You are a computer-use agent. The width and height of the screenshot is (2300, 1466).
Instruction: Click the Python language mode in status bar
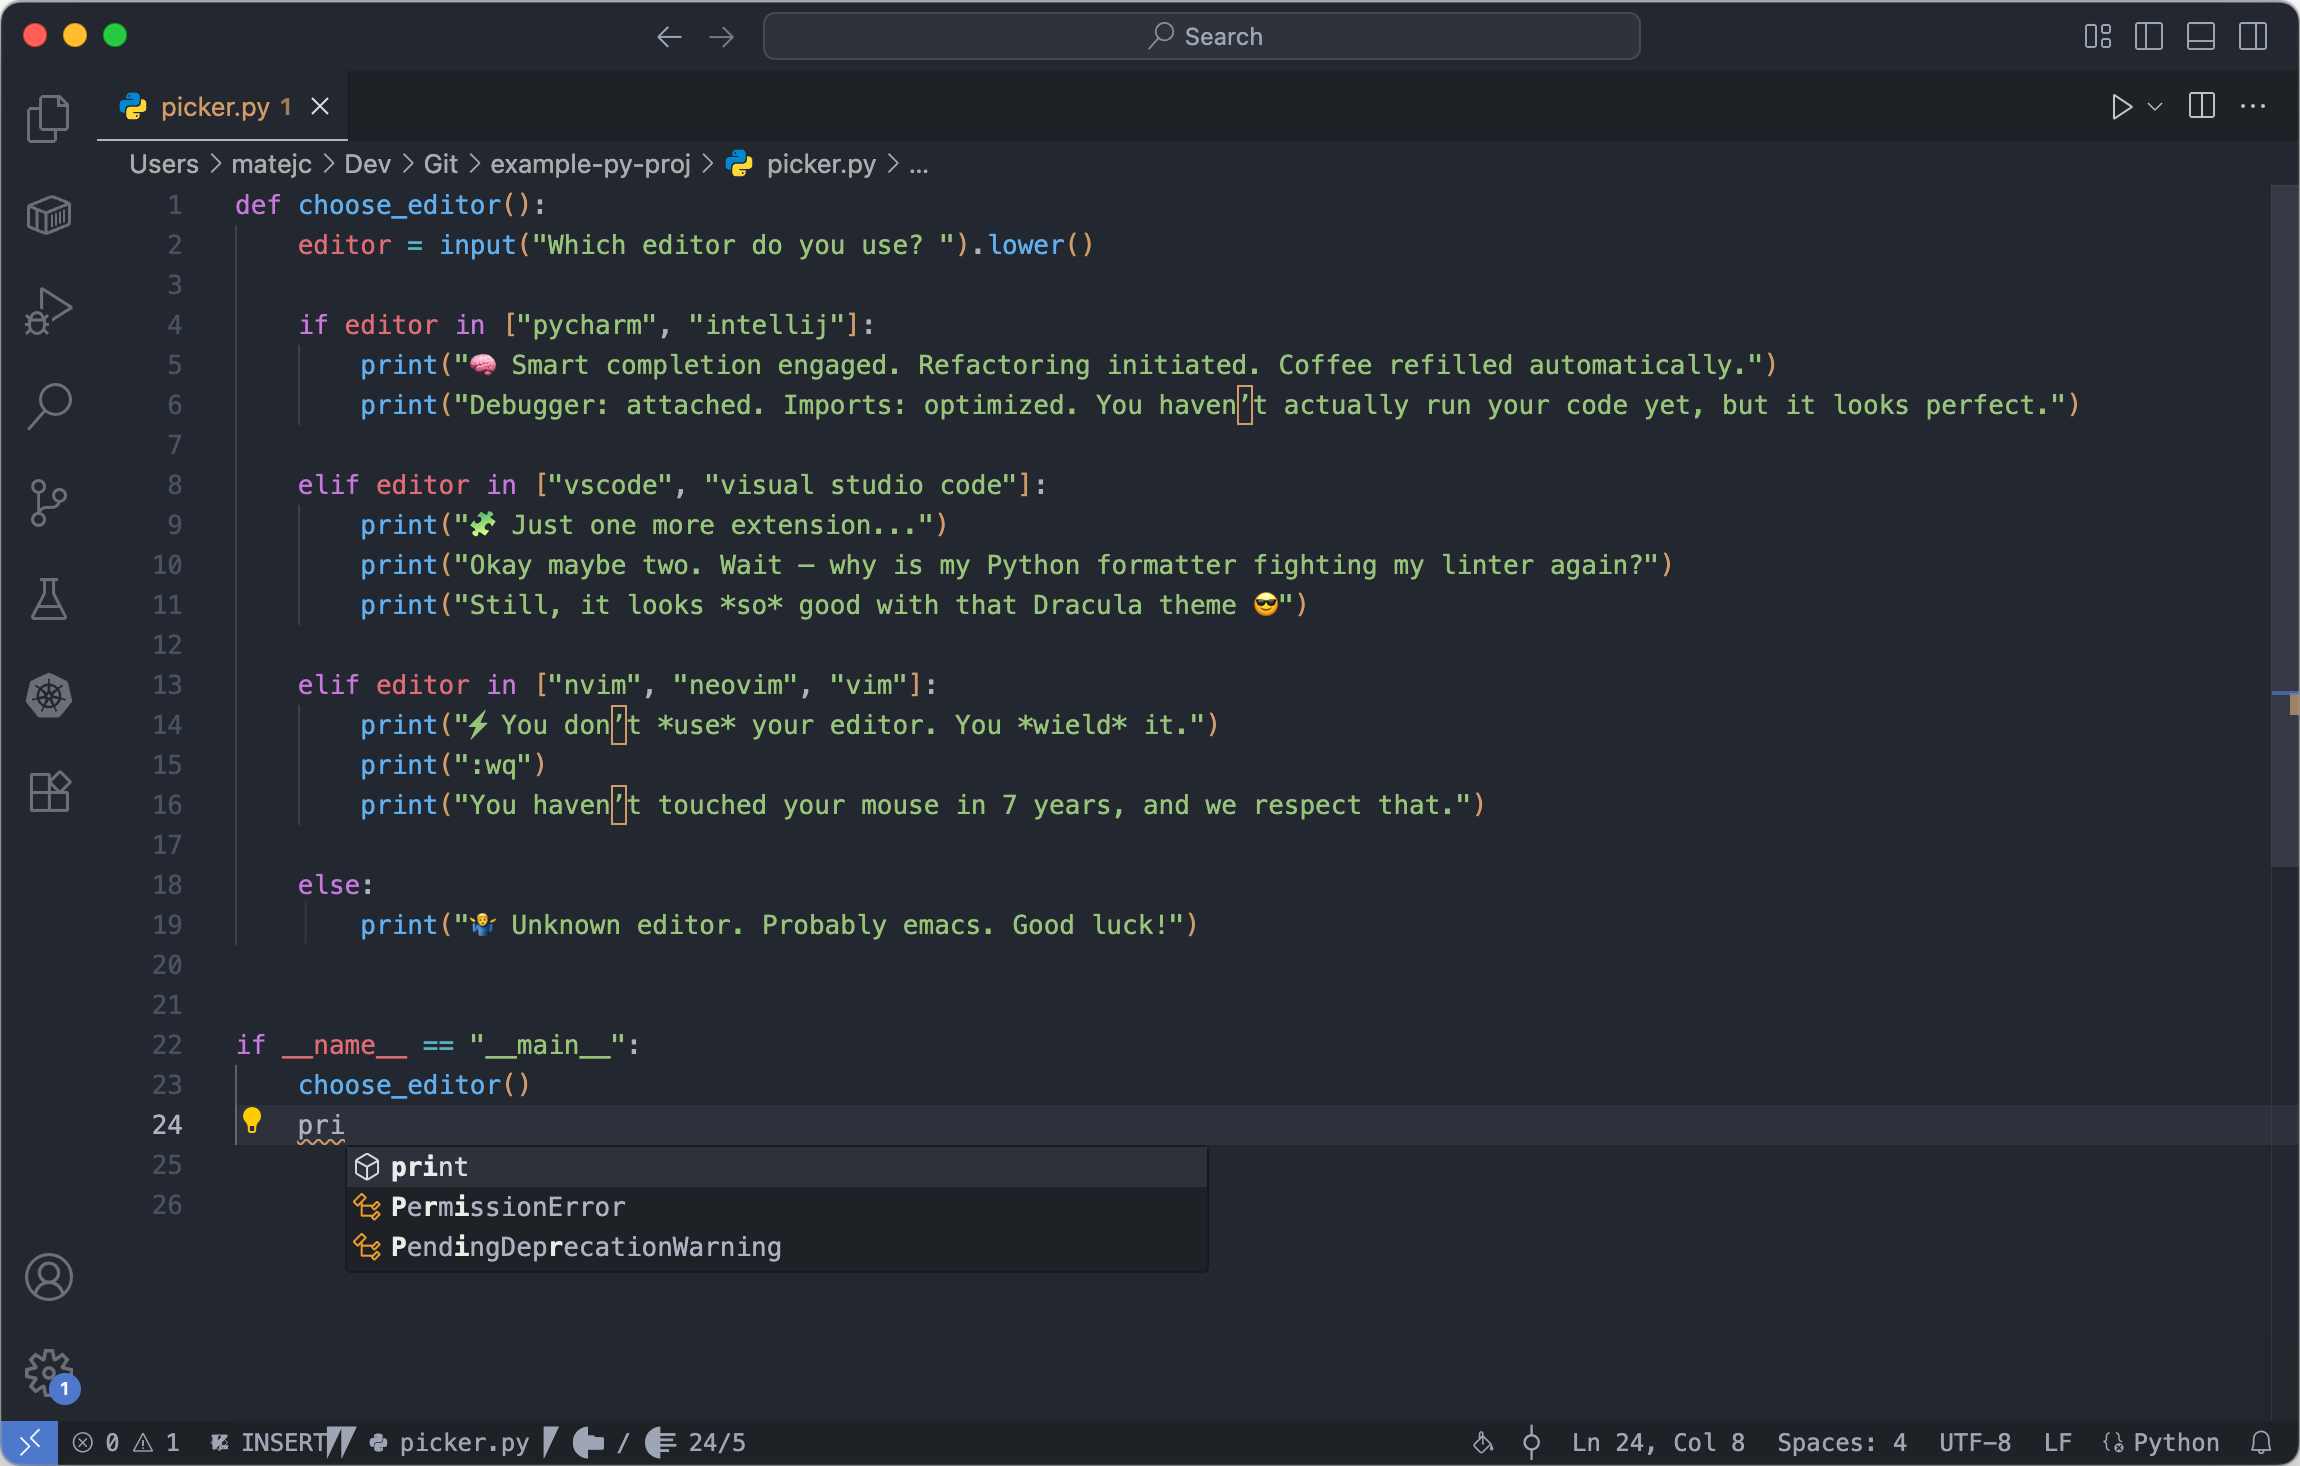[2175, 1442]
